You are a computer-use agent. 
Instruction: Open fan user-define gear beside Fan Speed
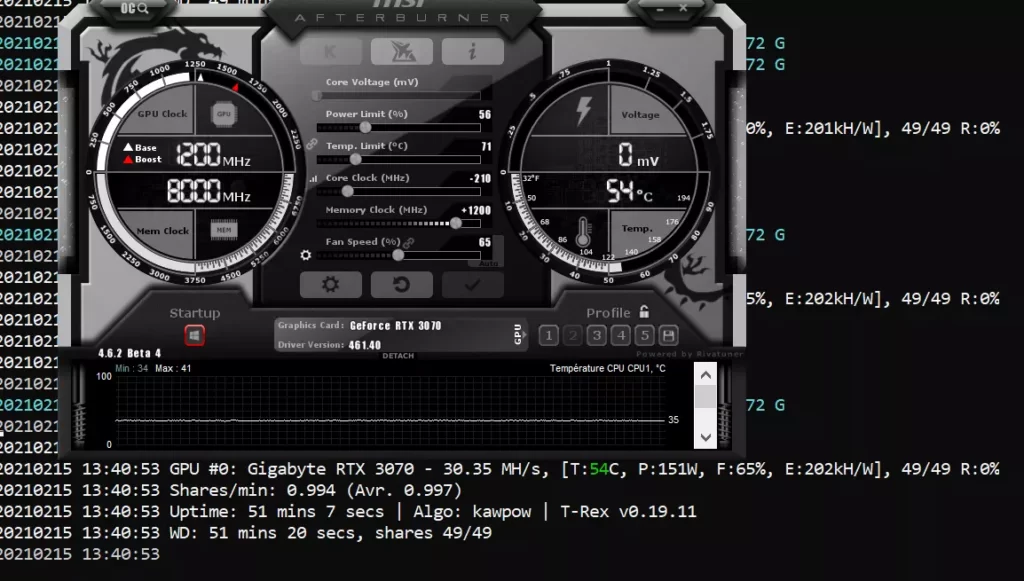pyautogui.click(x=306, y=255)
